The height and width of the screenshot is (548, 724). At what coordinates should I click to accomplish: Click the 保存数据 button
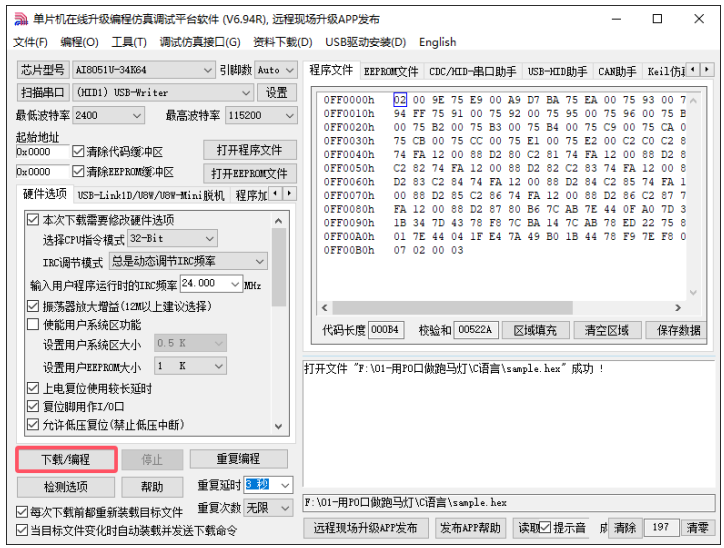coord(676,330)
